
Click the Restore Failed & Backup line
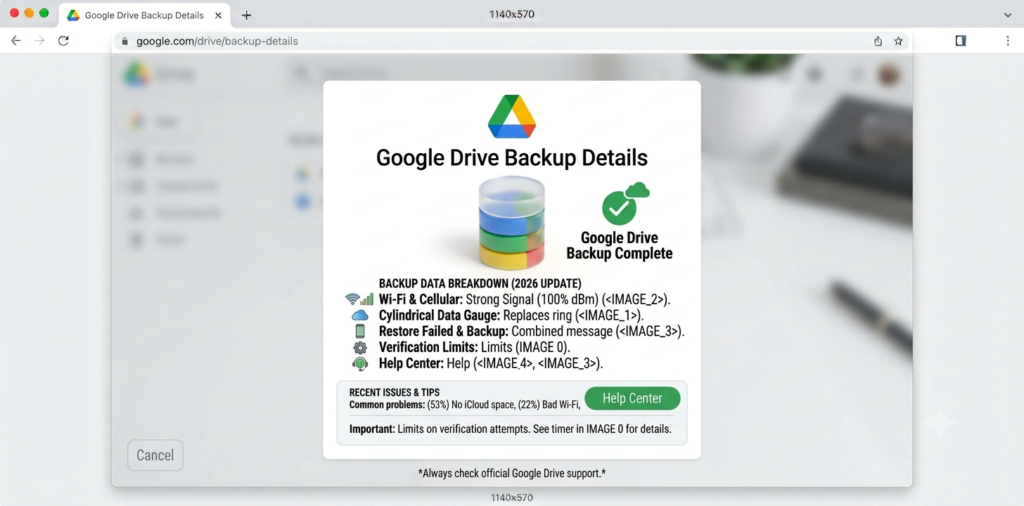532,331
